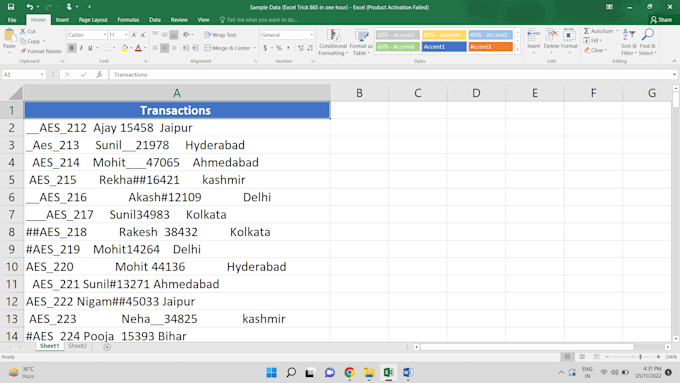This screenshot has height=383, width=680.
Task: Click Undo in the Quick Access Toolbar
Action: click(29, 7)
